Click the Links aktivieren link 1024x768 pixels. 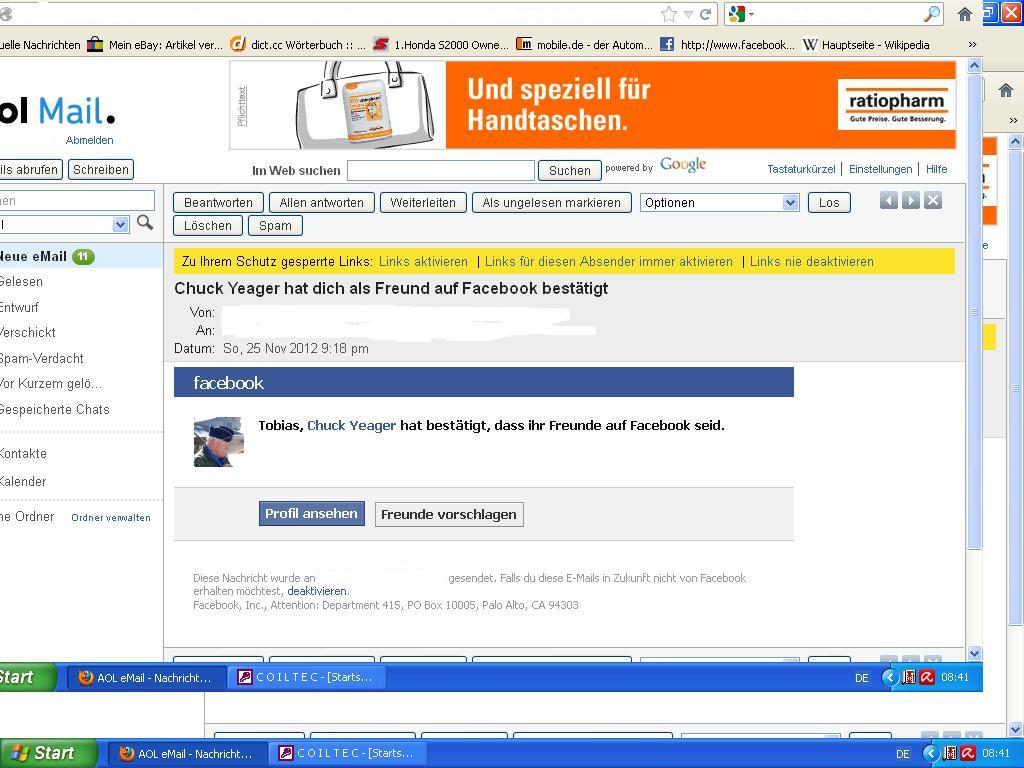click(423, 261)
